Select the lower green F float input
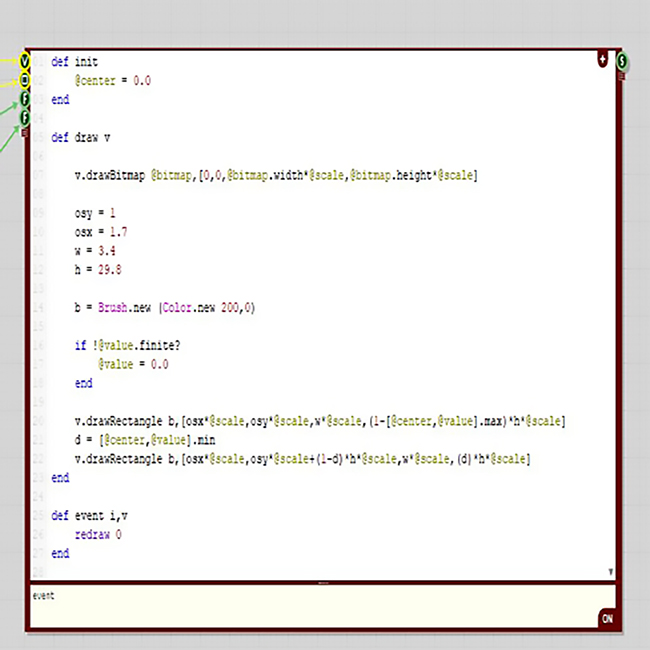 (x=25, y=118)
